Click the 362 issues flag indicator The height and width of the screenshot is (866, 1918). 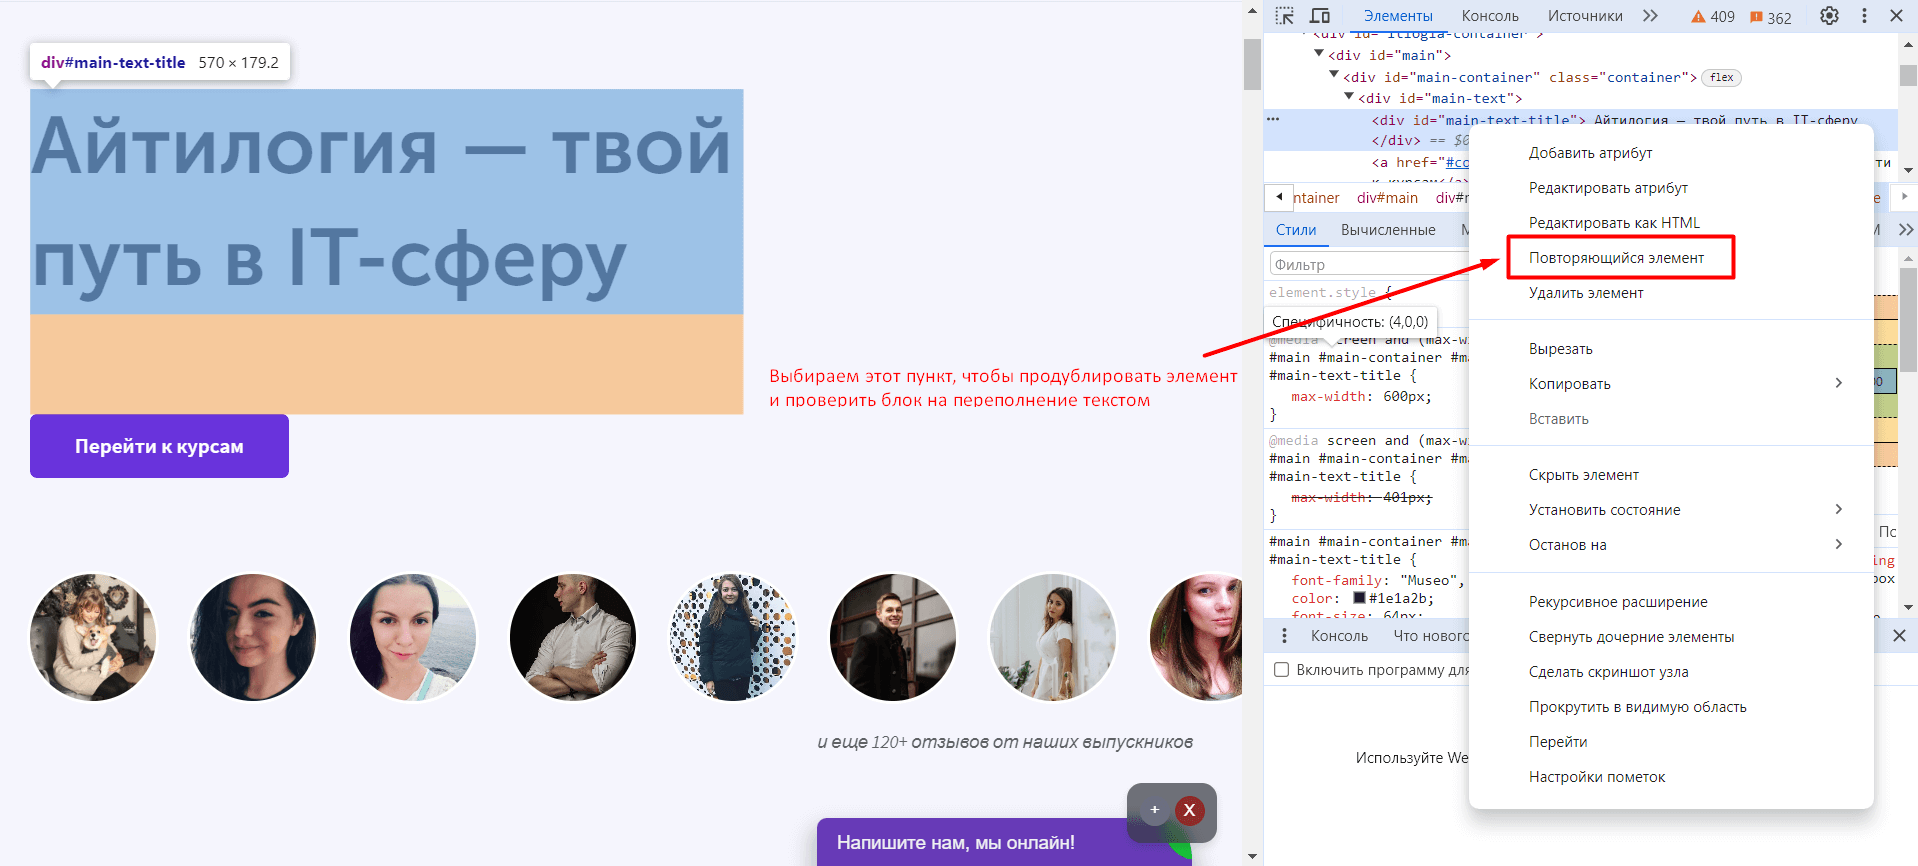pos(1770,17)
